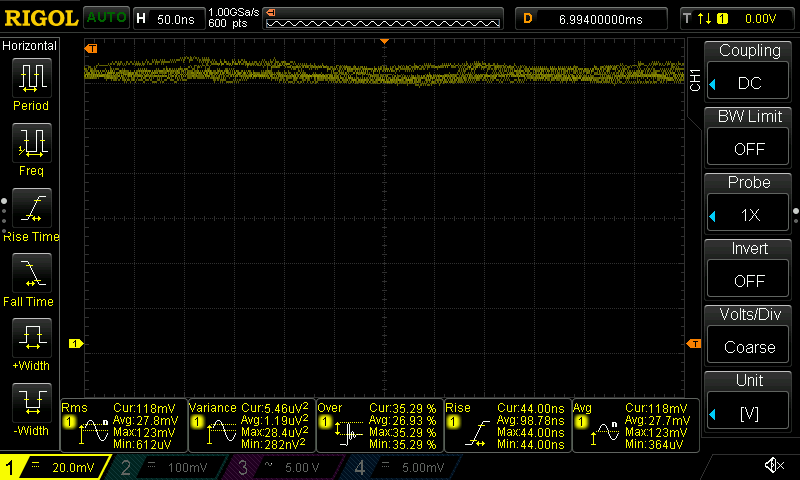Click the Rms measurement waveform icon
This screenshot has width=800, height=480.
tap(93, 431)
